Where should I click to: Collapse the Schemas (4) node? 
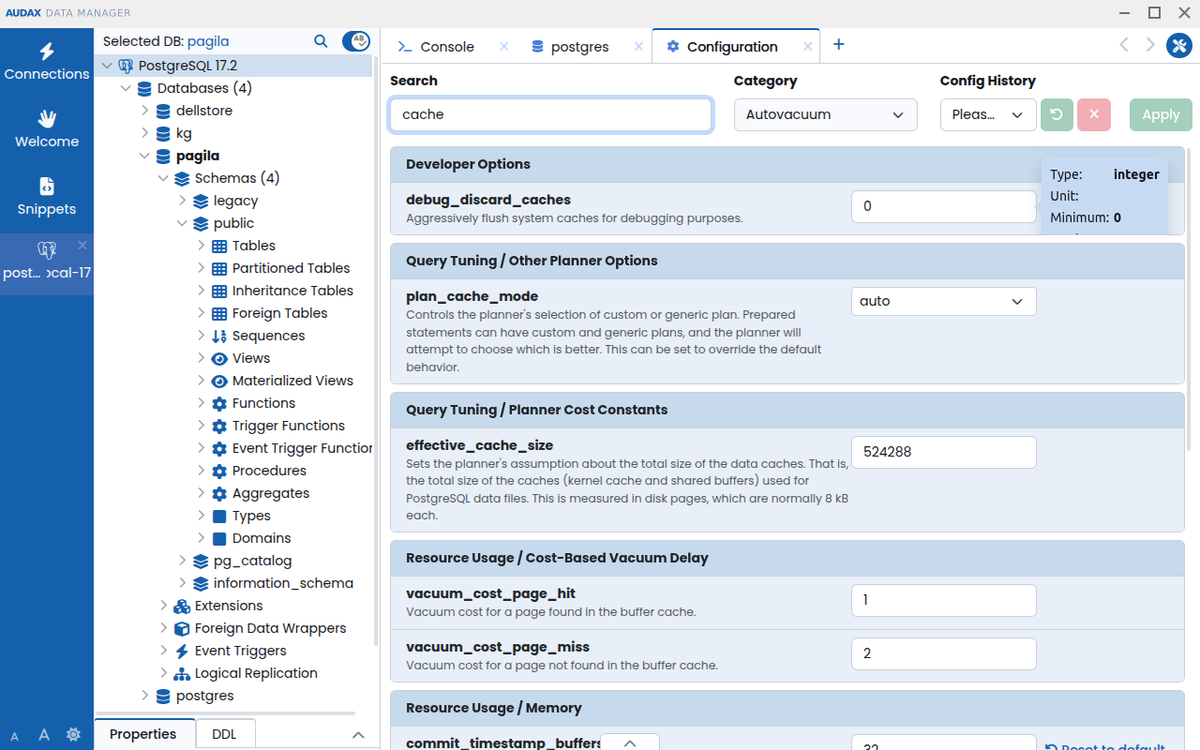(163, 178)
